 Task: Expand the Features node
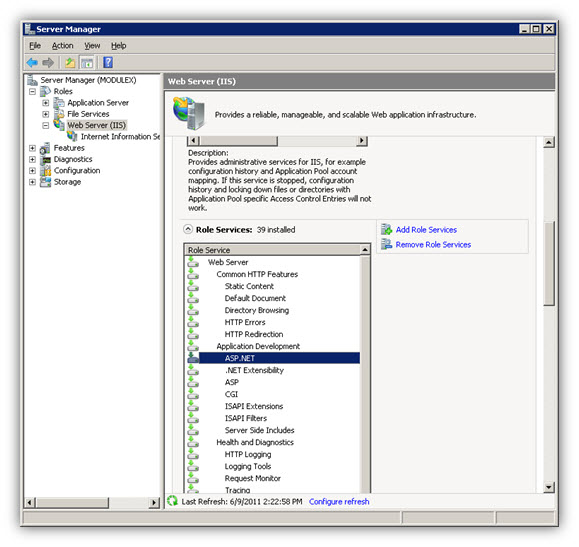tap(32, 148)
